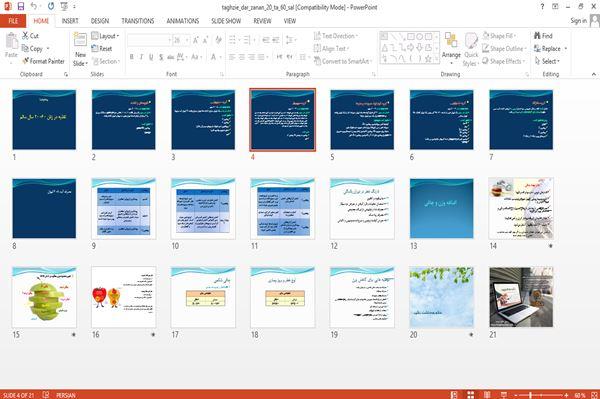The height and width of the screenshot is (399, 600).
Task: Switch to ANIMATIONS tab
Action: click(x=183, y=21)
